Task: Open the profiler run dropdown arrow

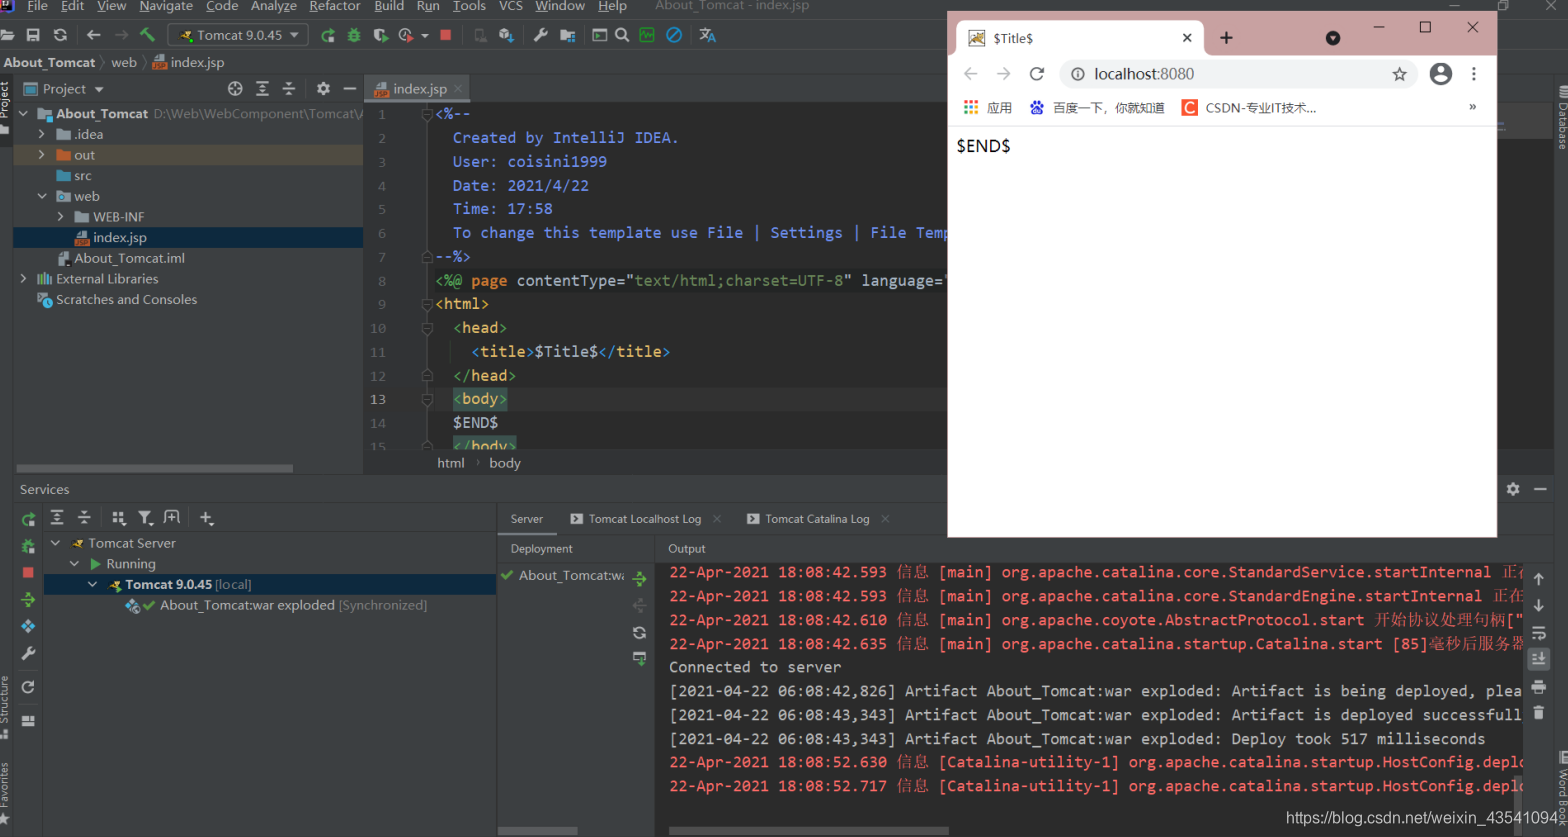Action: click(x=425, y=35)
